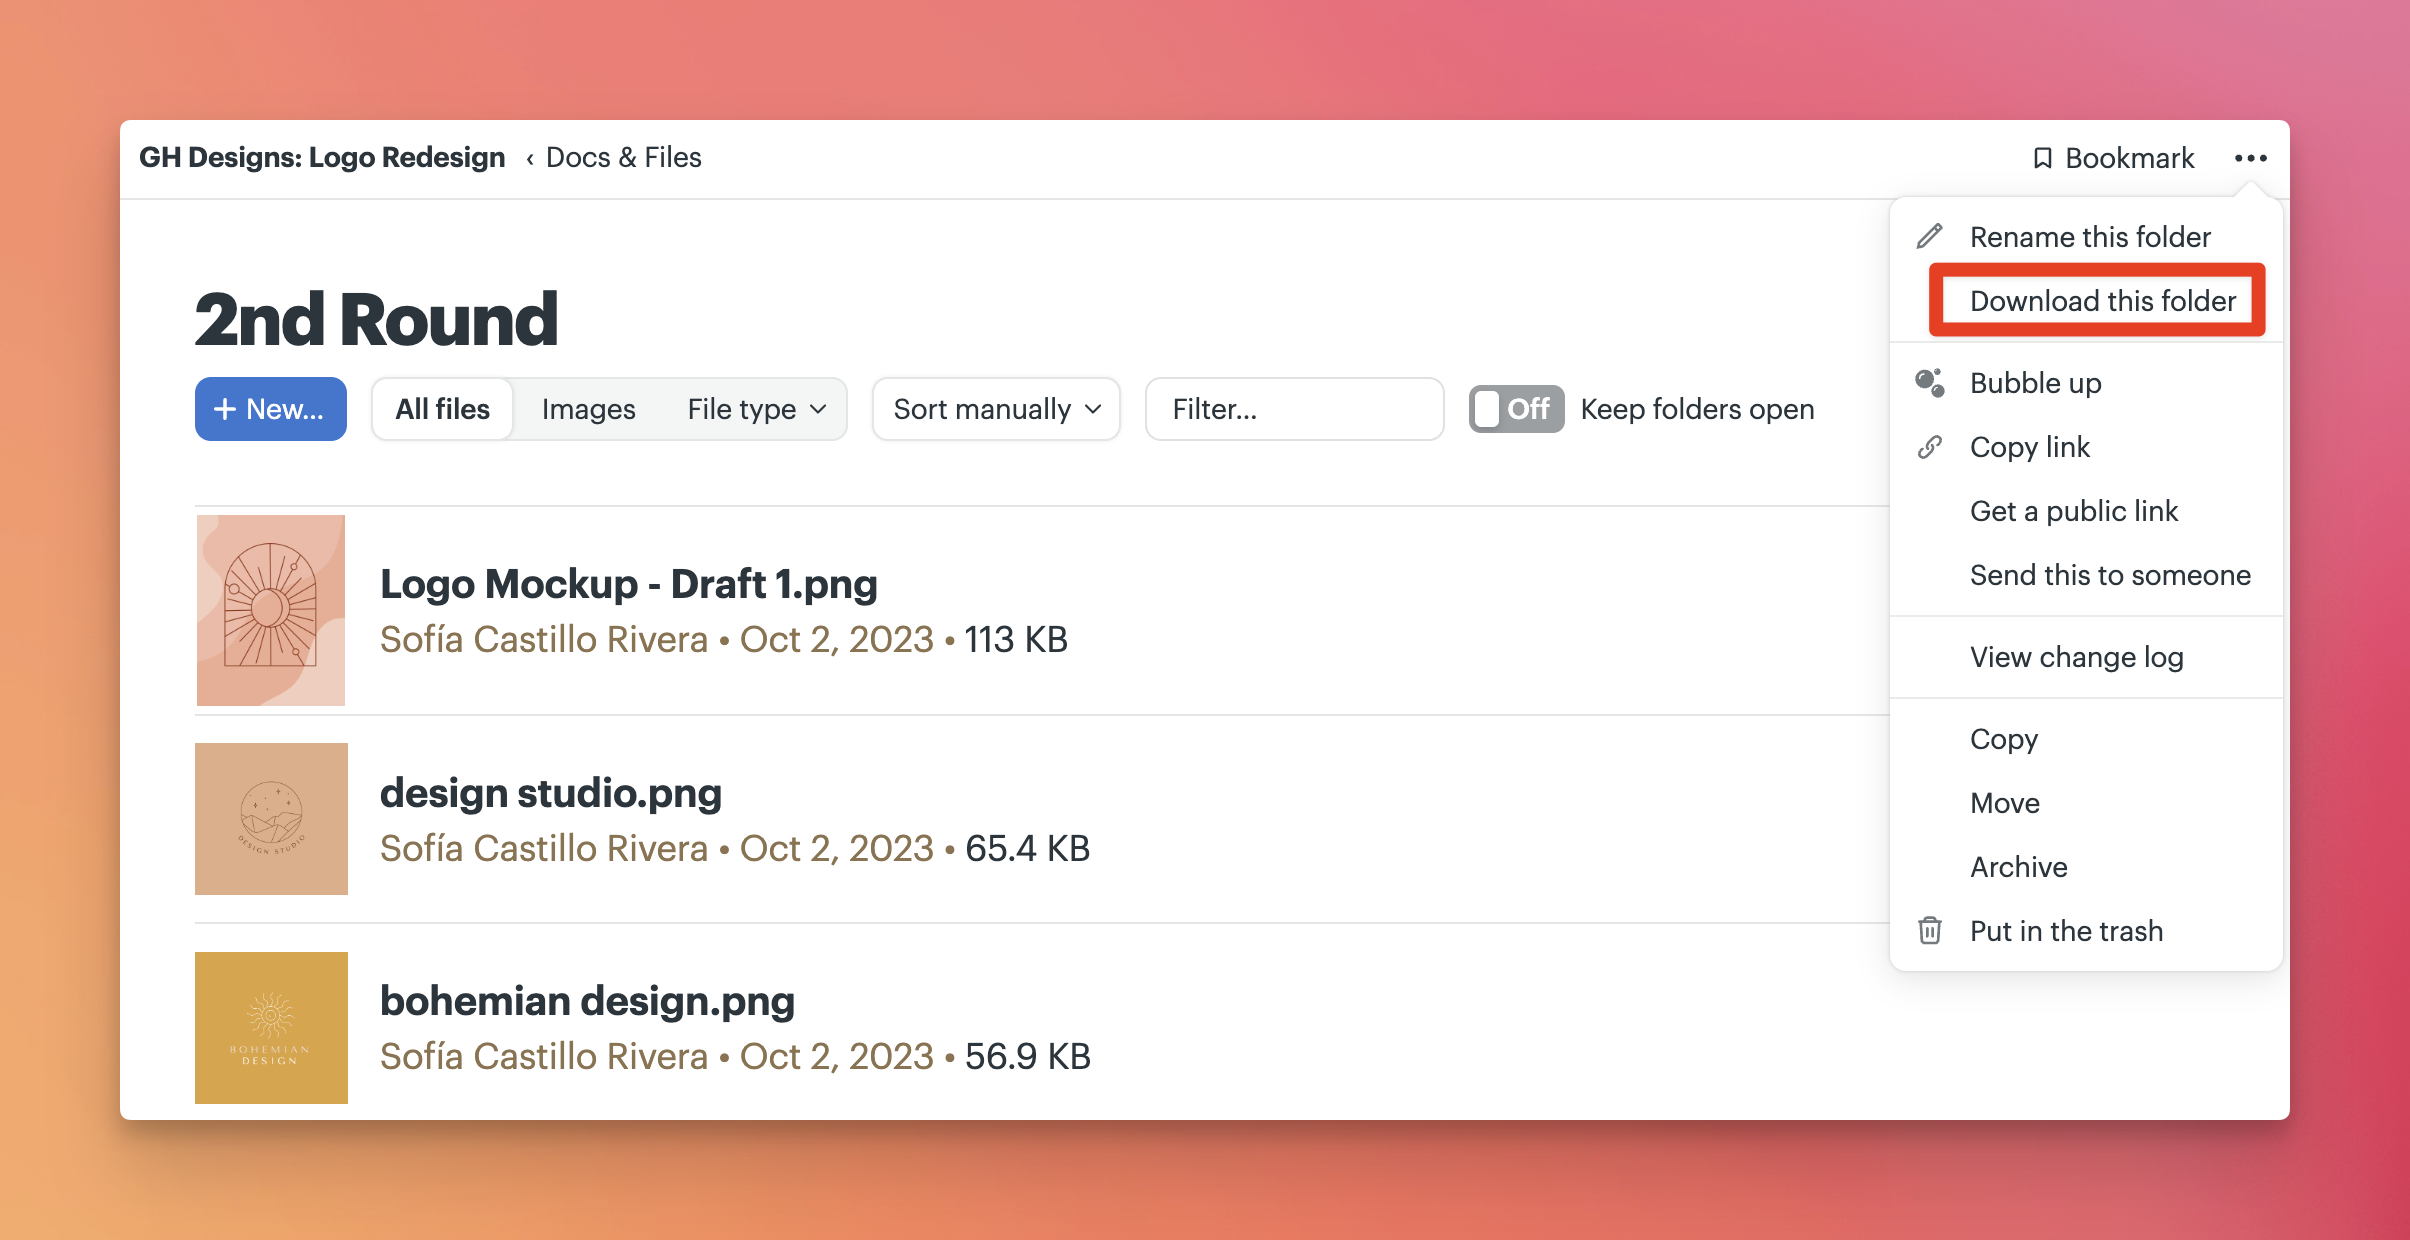Click the blue New... button
This screenshot has width=2410, height=1240.
(271, 409)
